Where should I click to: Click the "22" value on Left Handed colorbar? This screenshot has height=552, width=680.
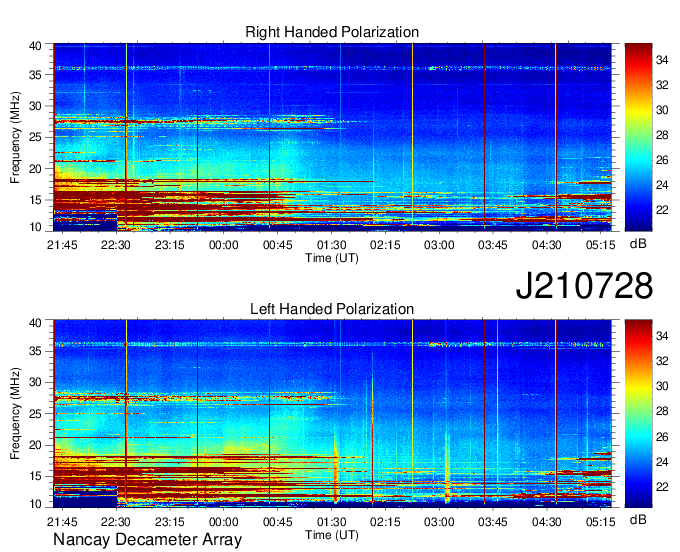662,487
